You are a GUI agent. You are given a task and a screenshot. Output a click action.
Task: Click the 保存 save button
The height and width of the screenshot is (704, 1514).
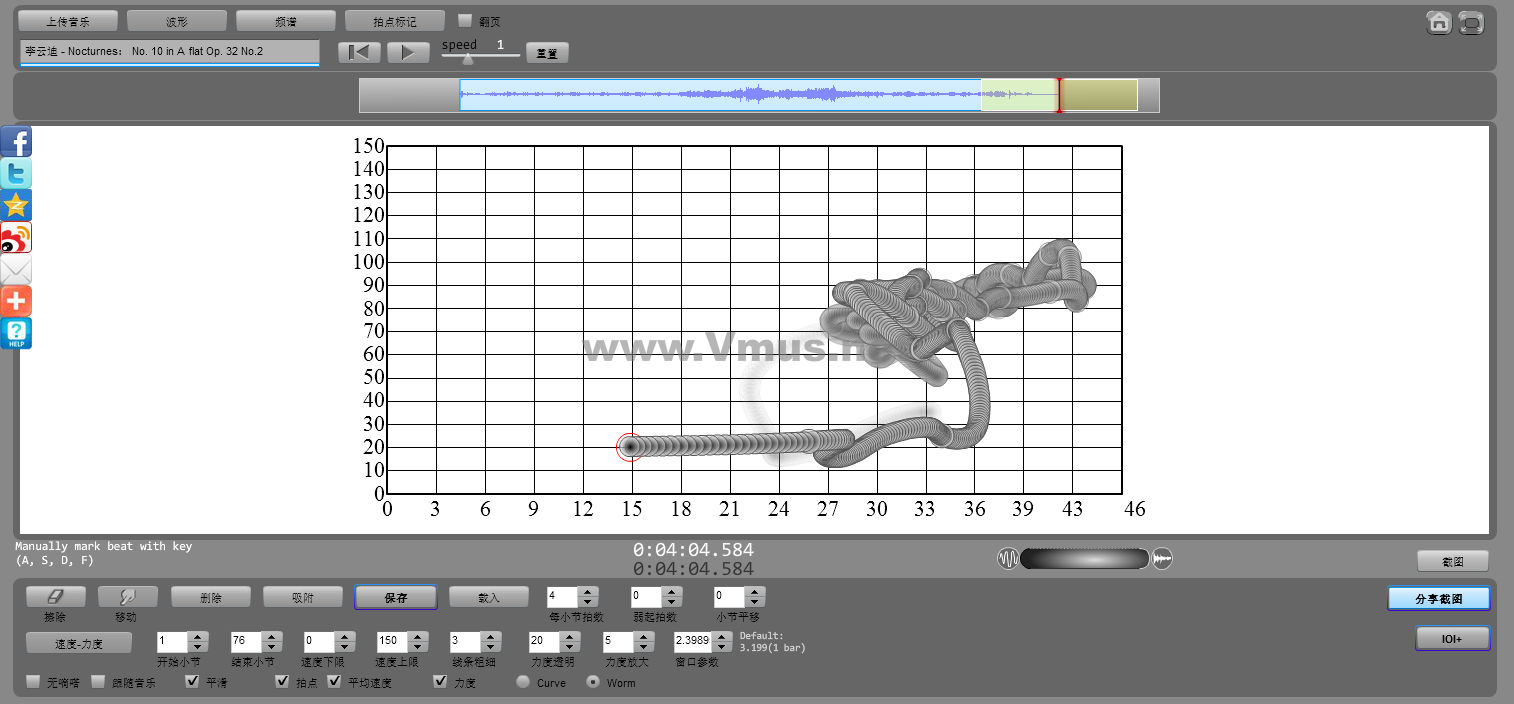click(395, 597)
